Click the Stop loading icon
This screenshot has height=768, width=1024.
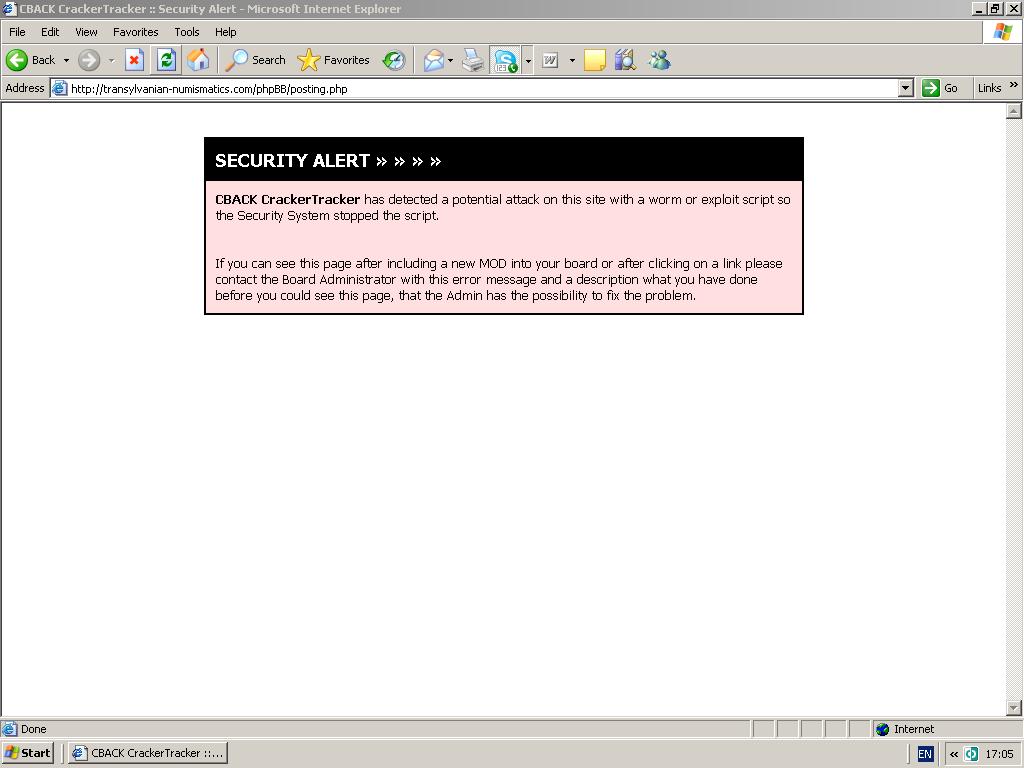click(x=134, y=60)
